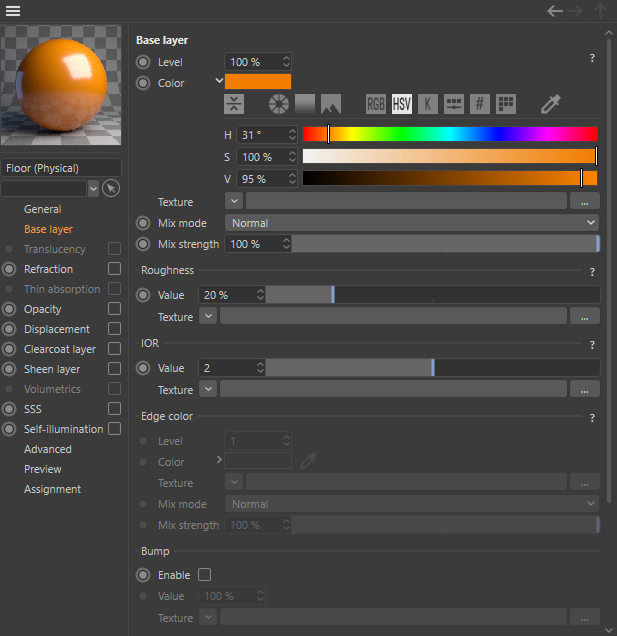Select the General tab

pos(43,209)
